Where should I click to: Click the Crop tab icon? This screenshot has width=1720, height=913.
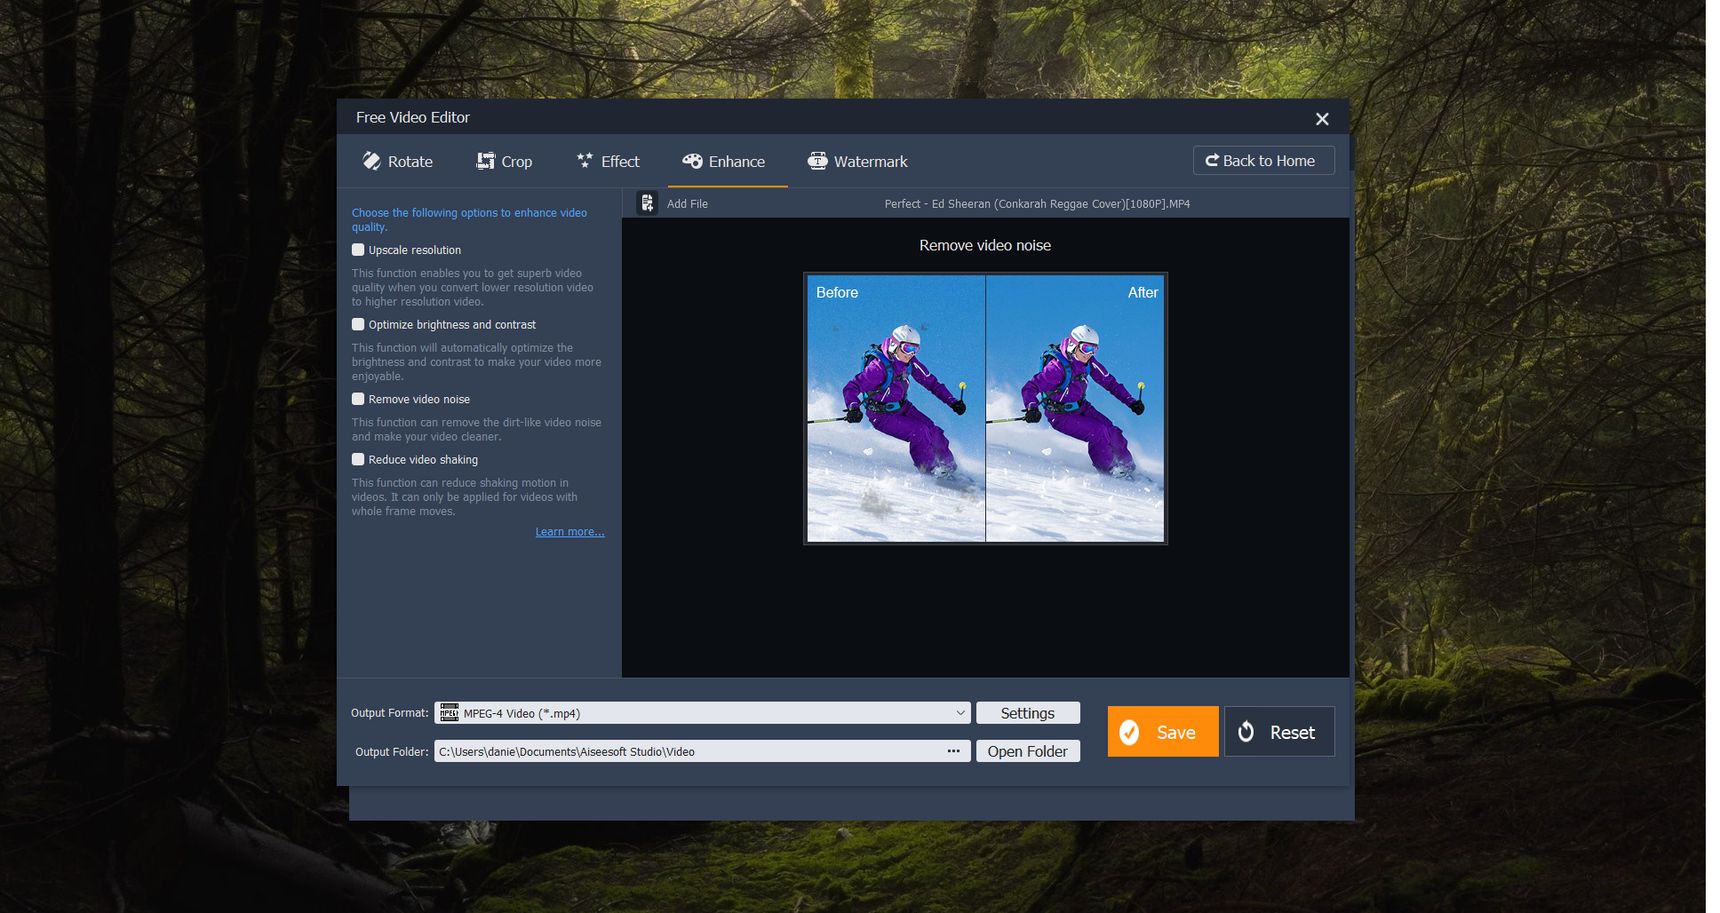click(486, 161)
